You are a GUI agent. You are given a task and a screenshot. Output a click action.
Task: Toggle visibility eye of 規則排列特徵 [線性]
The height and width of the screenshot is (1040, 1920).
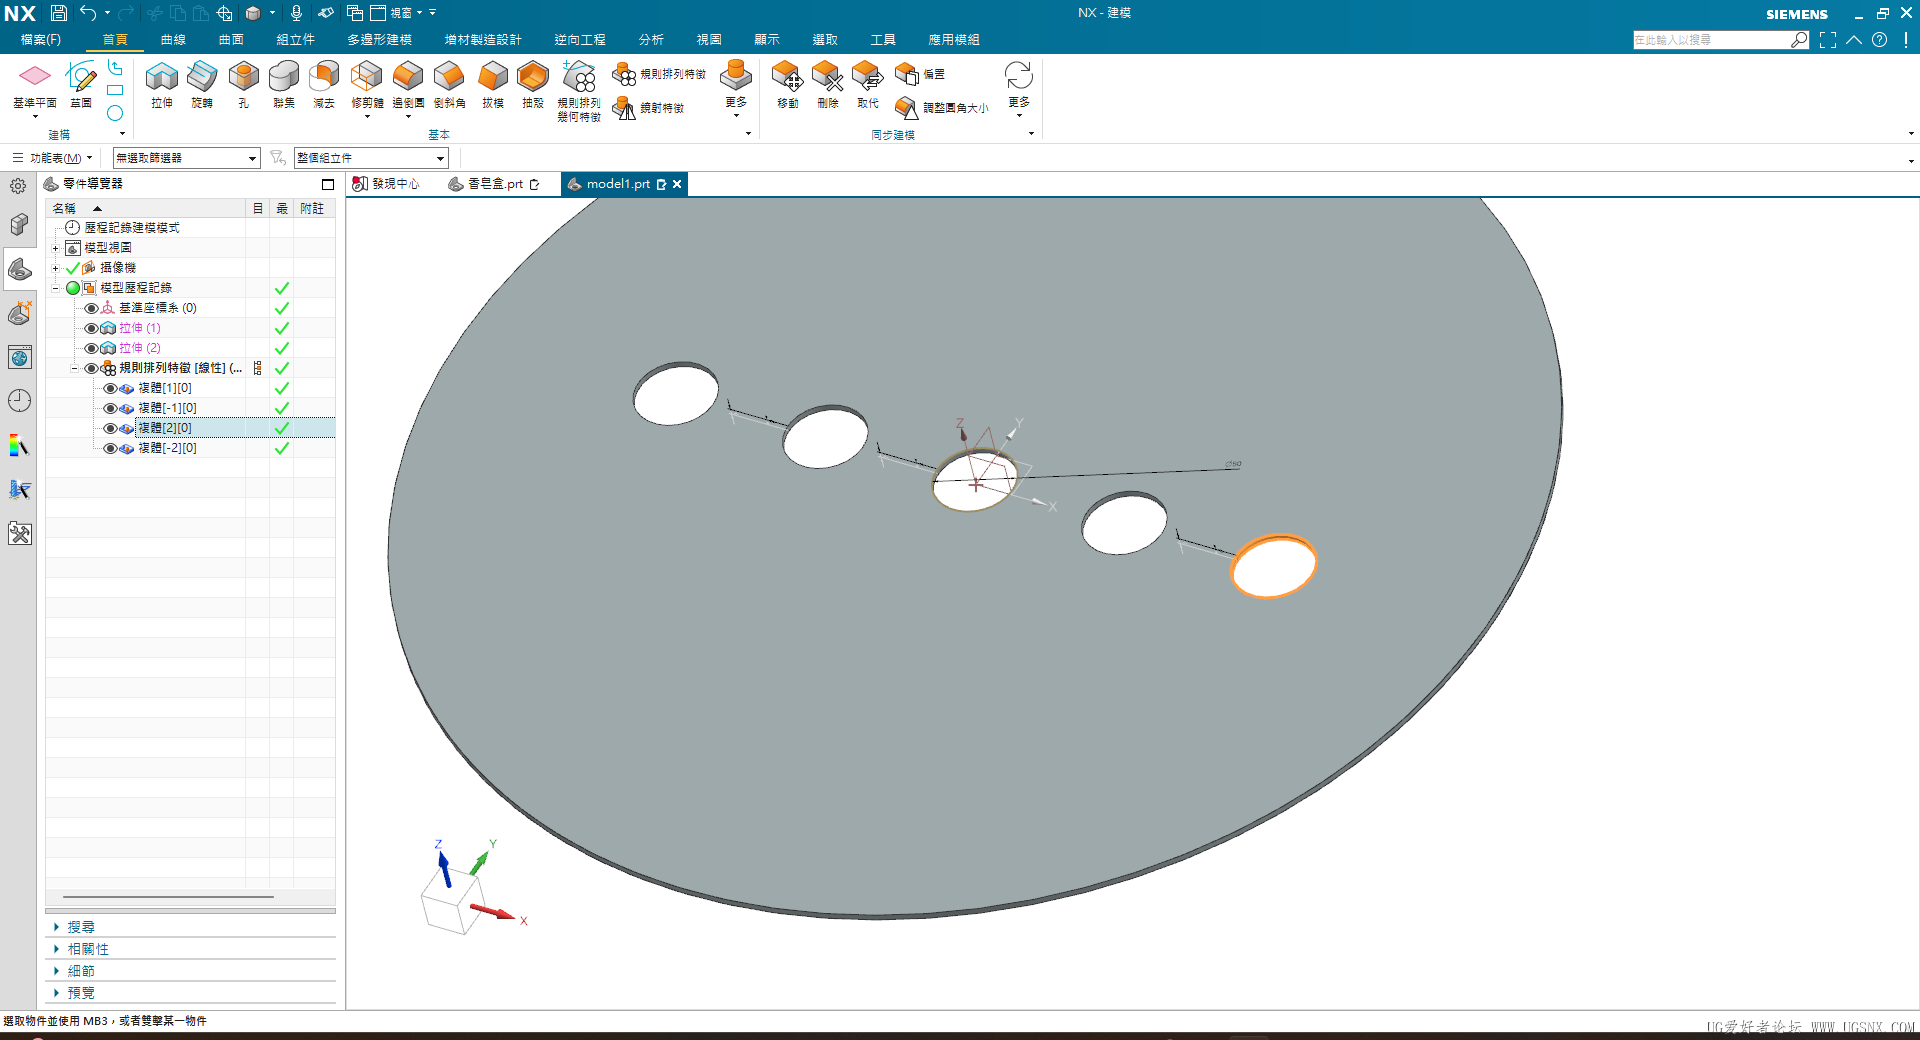91,368
